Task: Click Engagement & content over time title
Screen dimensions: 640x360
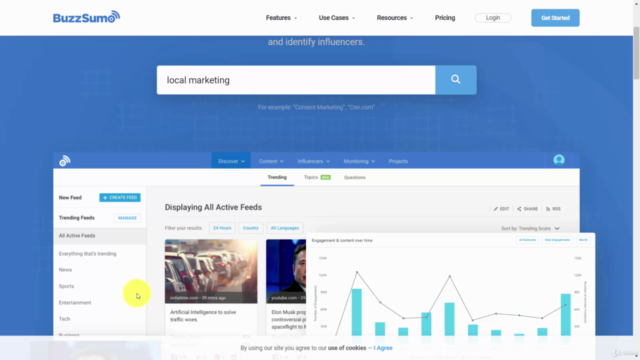Action: pos(342,240)
